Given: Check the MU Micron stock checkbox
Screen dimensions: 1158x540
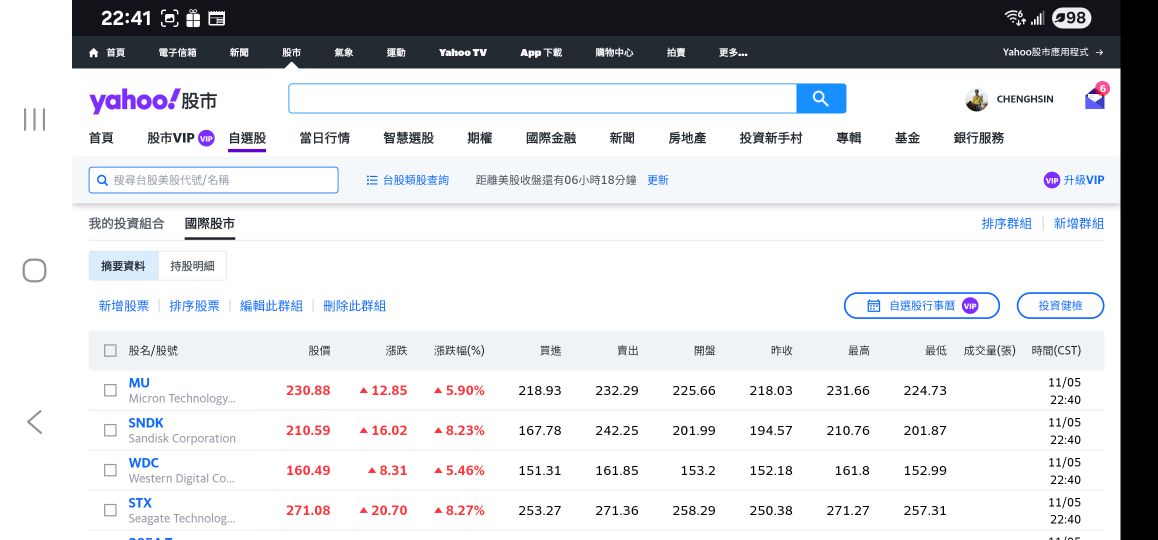Looking at the screenshot, I should pos(111,390).
